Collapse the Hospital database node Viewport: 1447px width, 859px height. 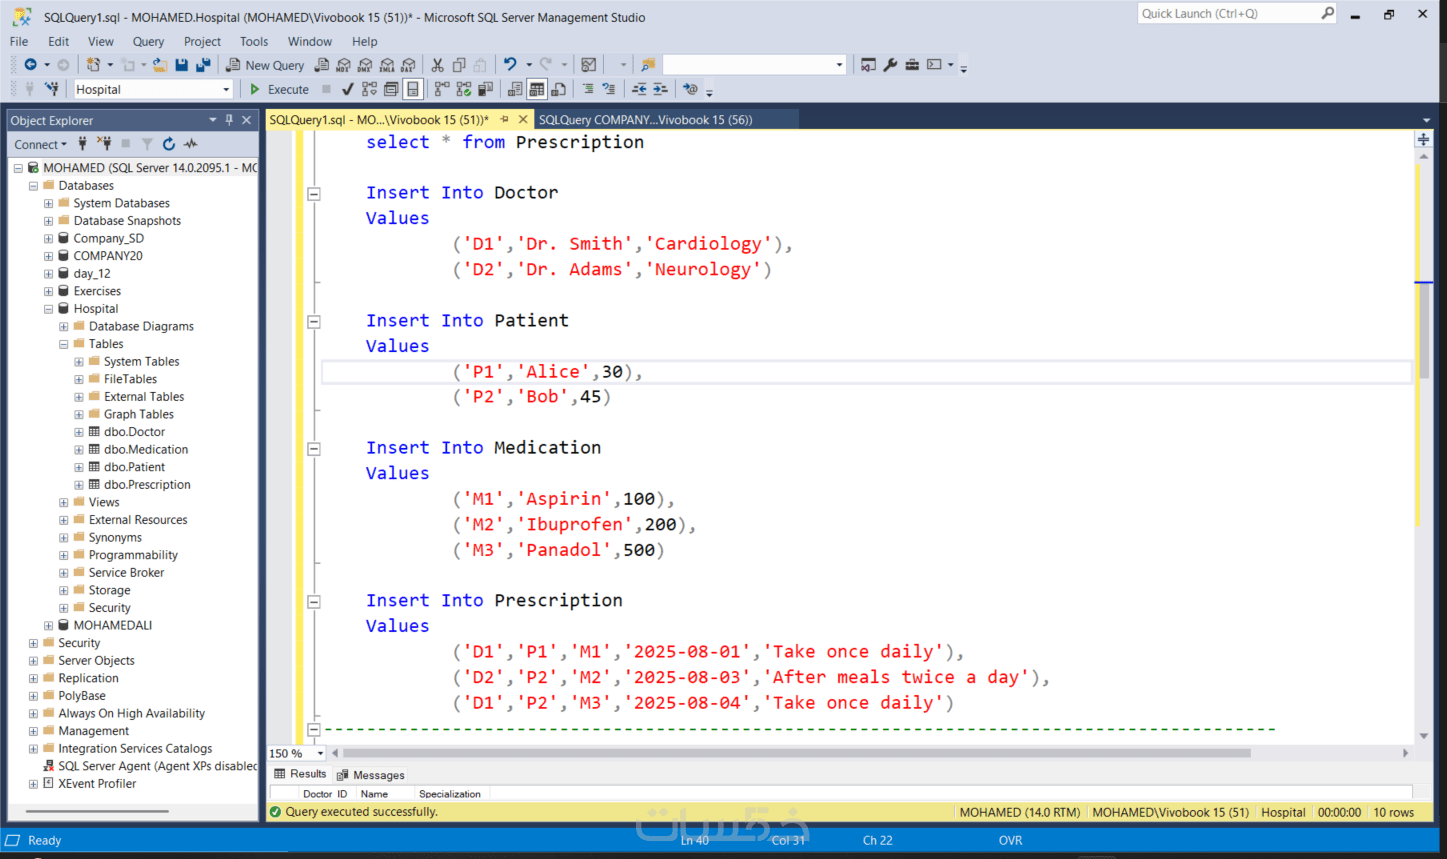click(48, 309)
